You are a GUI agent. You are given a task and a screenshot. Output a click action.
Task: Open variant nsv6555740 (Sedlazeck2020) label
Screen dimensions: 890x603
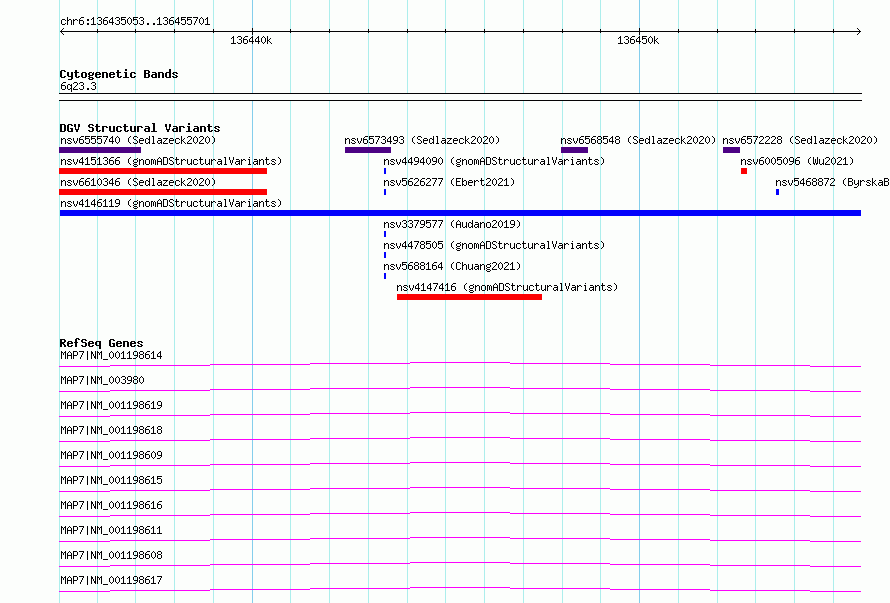pyautogui.click(x=138, y=140)
